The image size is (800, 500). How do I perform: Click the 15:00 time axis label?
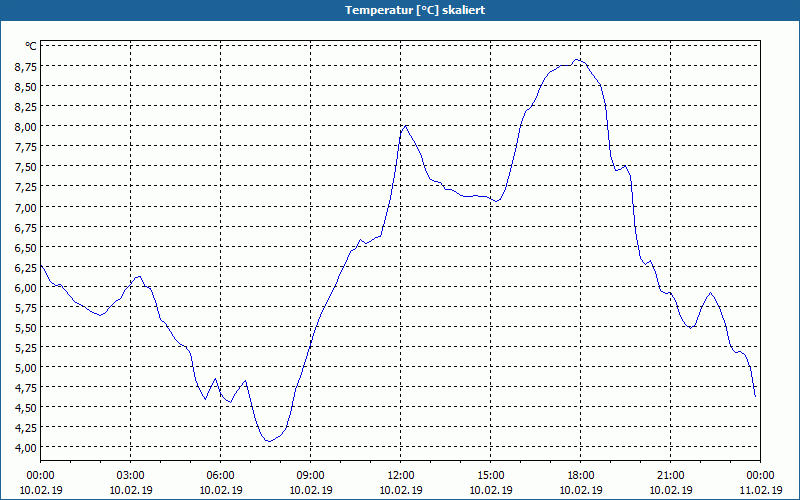pos(491,476)
